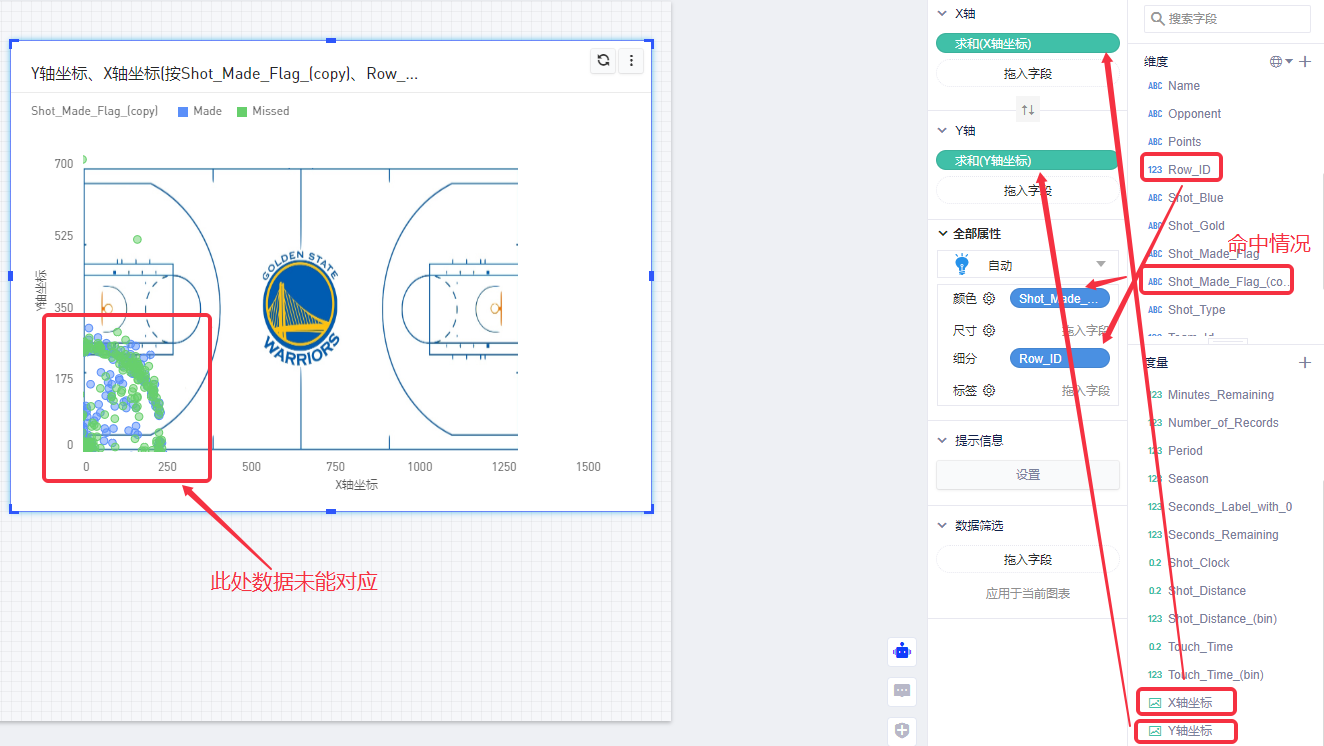Open the 颜色 gear settings

[989, 299]
